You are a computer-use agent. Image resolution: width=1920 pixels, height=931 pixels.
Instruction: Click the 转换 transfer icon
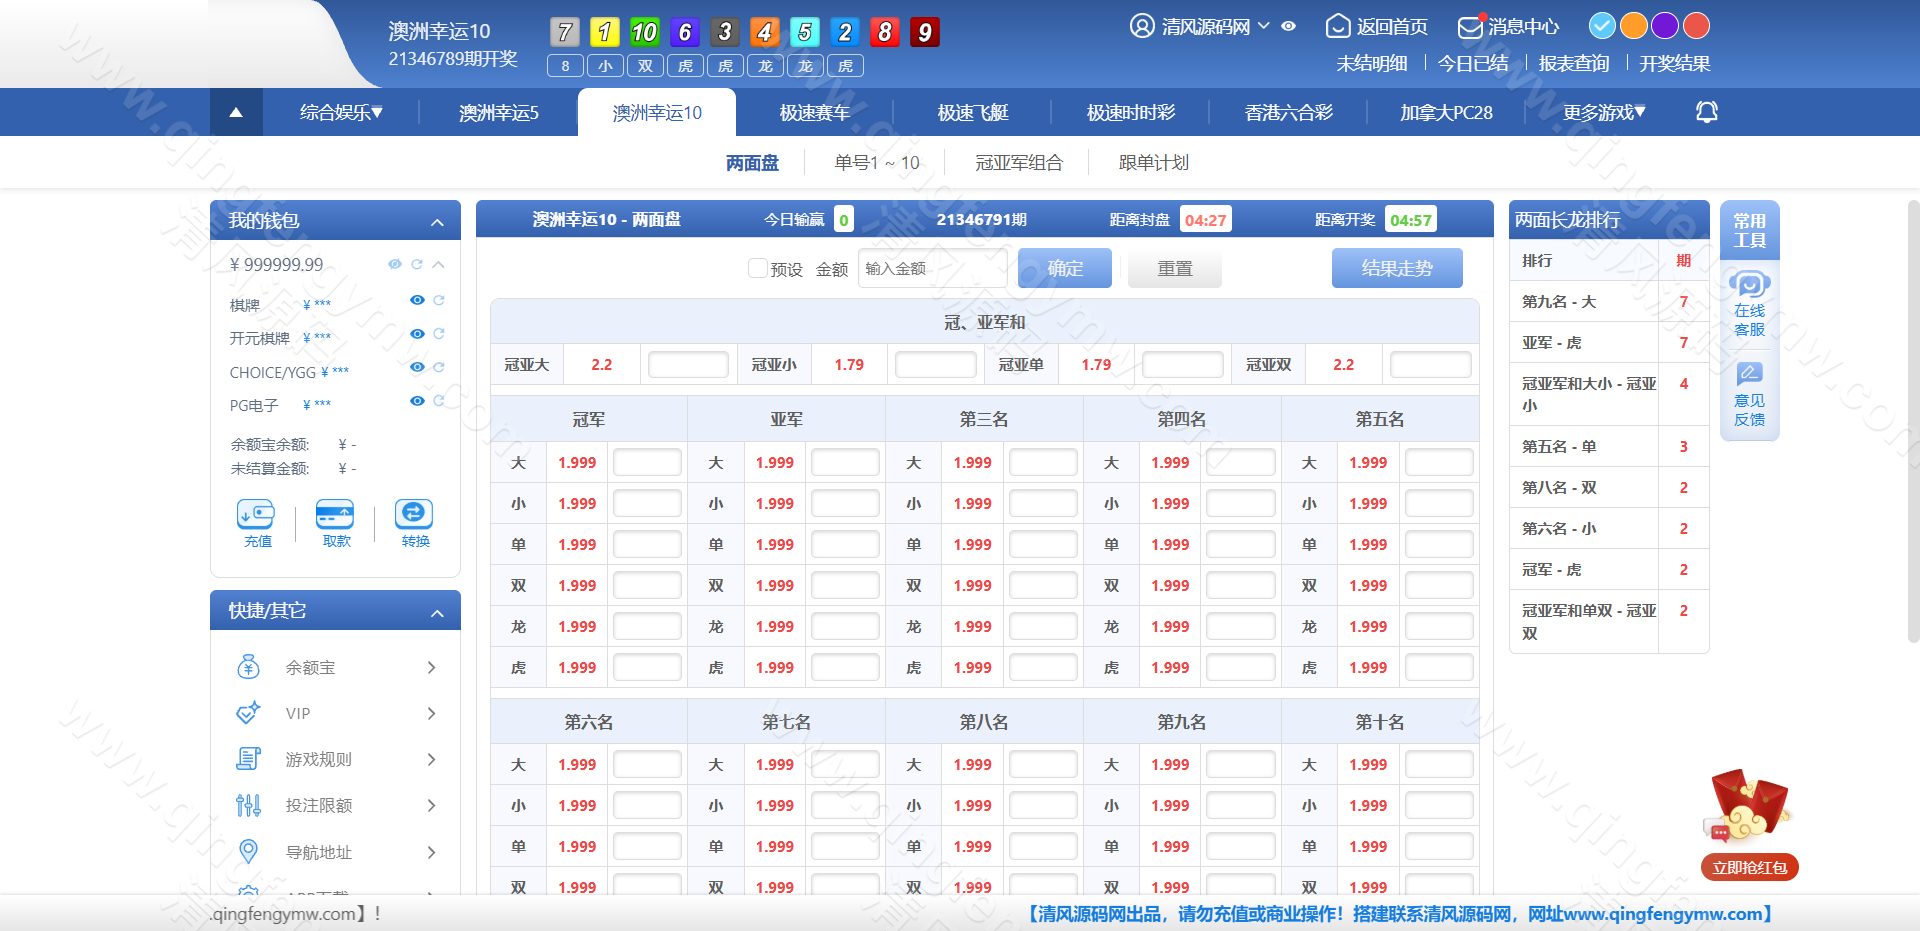pos(414,514)
